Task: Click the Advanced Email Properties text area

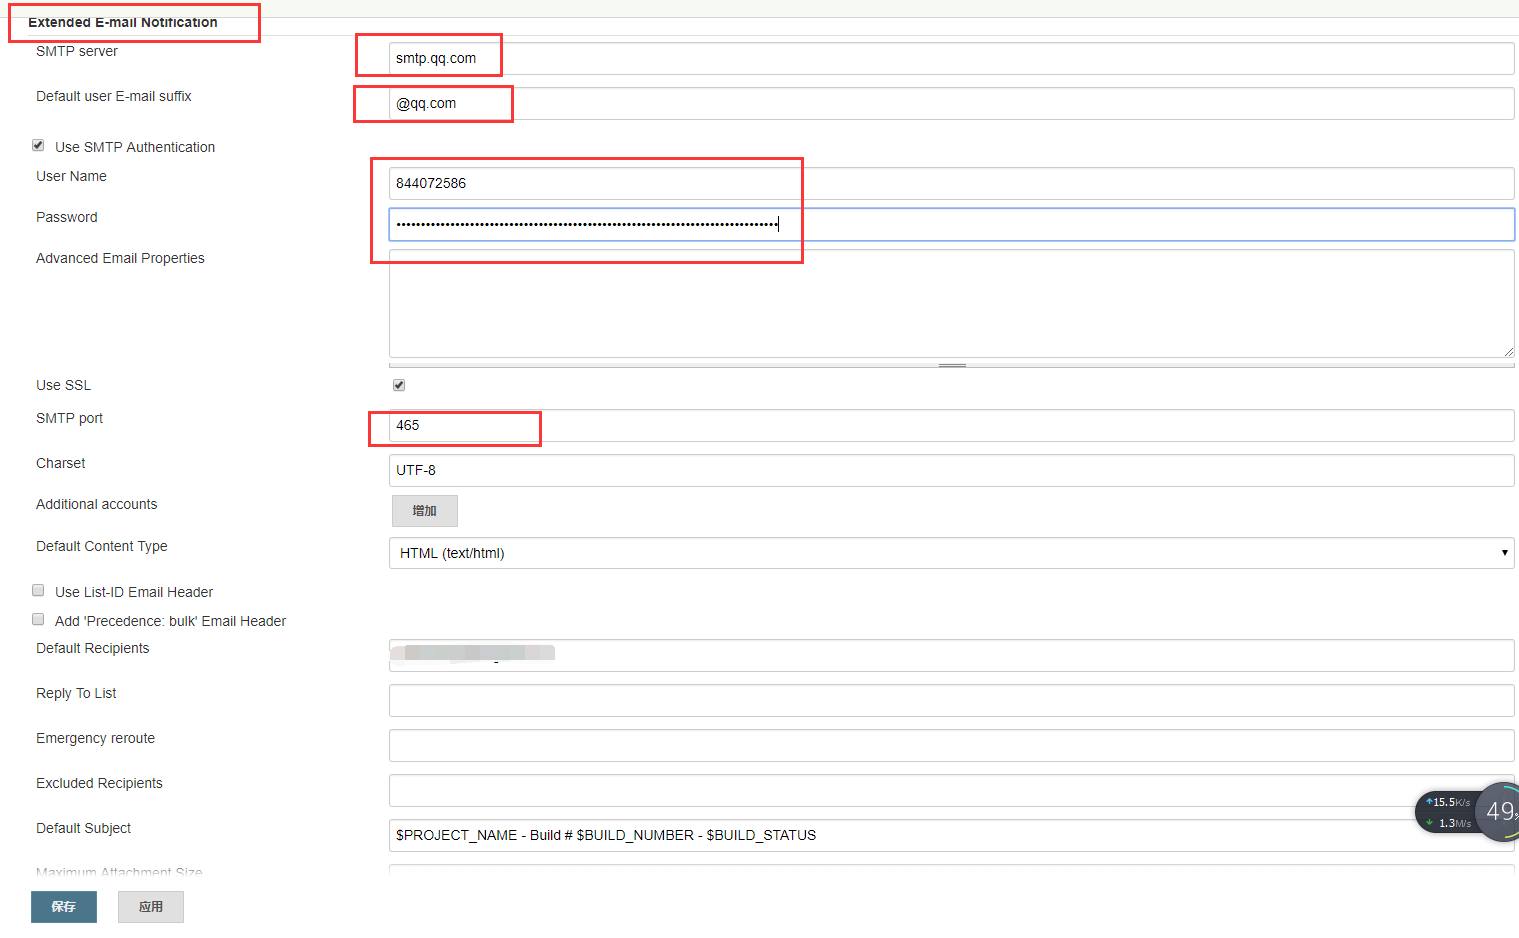Action: click(x=951, y=303)
